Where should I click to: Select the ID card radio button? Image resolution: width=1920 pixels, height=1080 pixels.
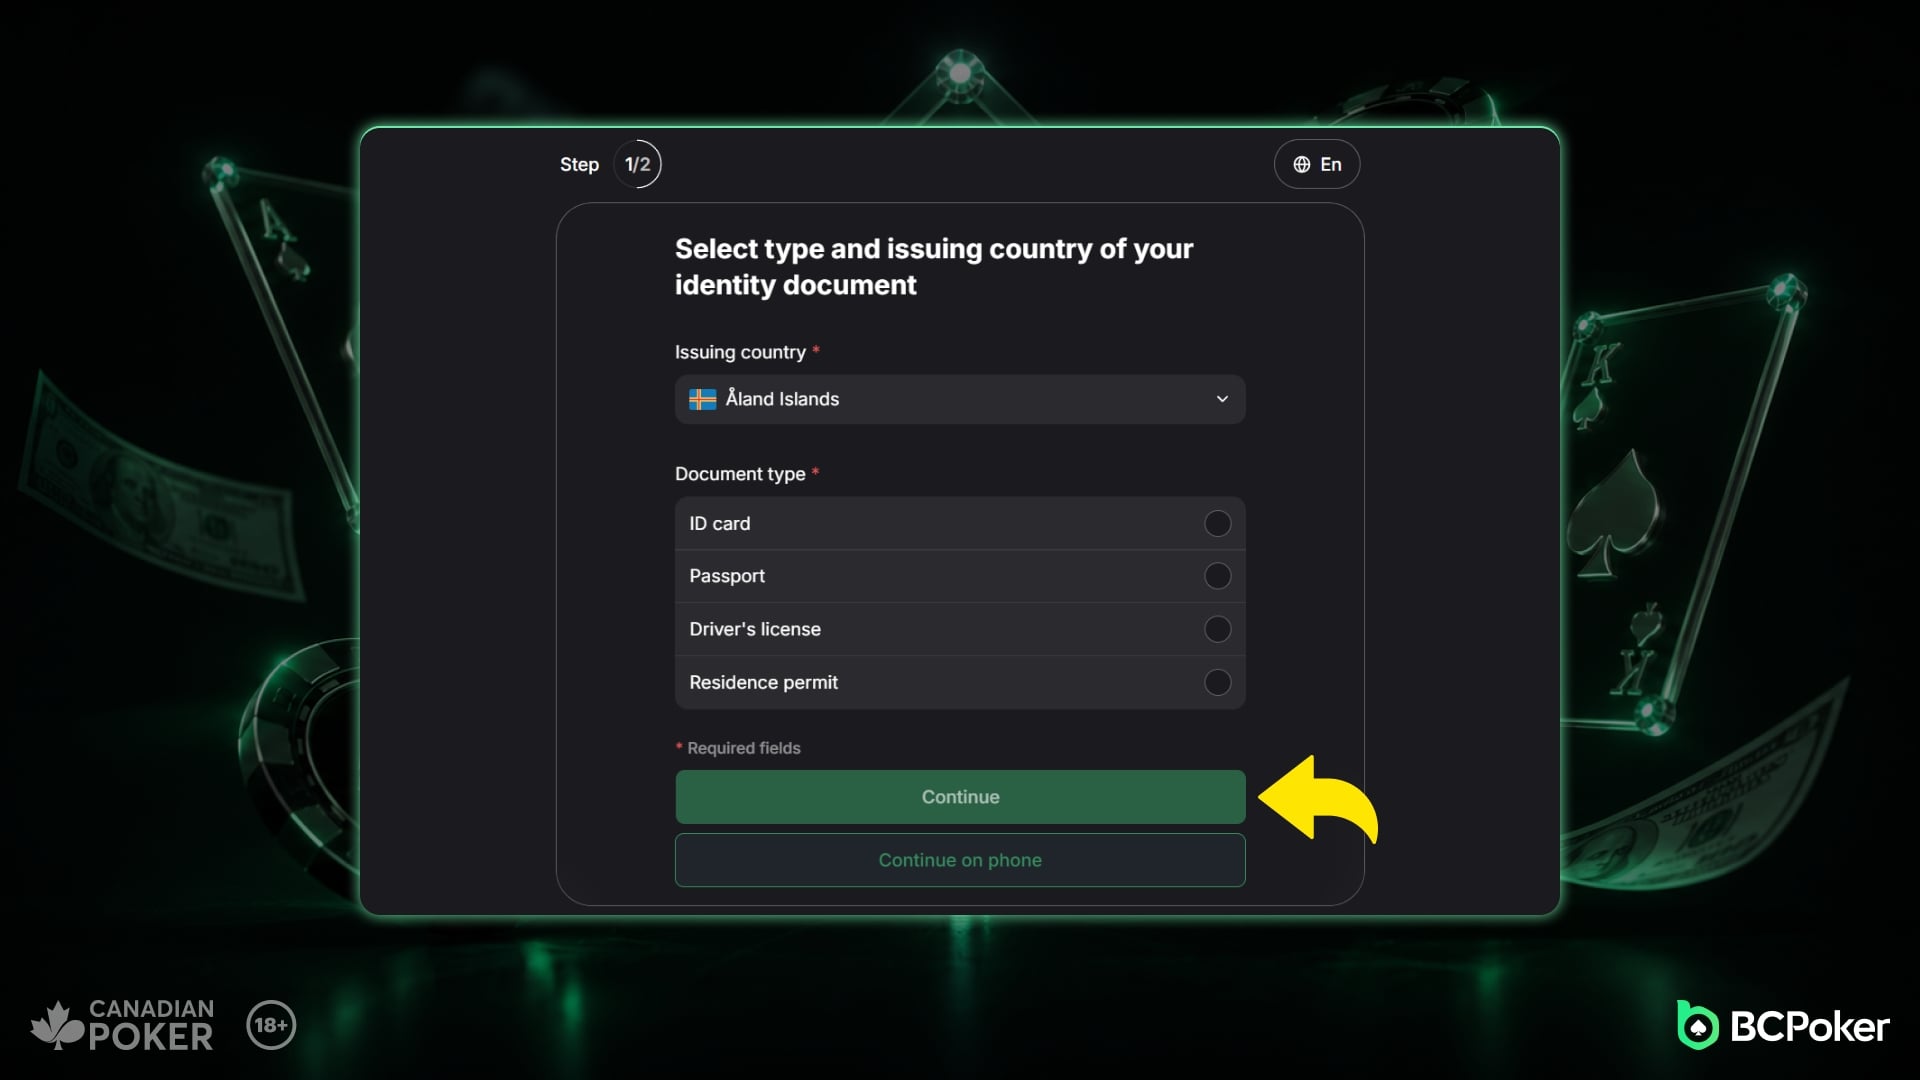coord(1217,523)
